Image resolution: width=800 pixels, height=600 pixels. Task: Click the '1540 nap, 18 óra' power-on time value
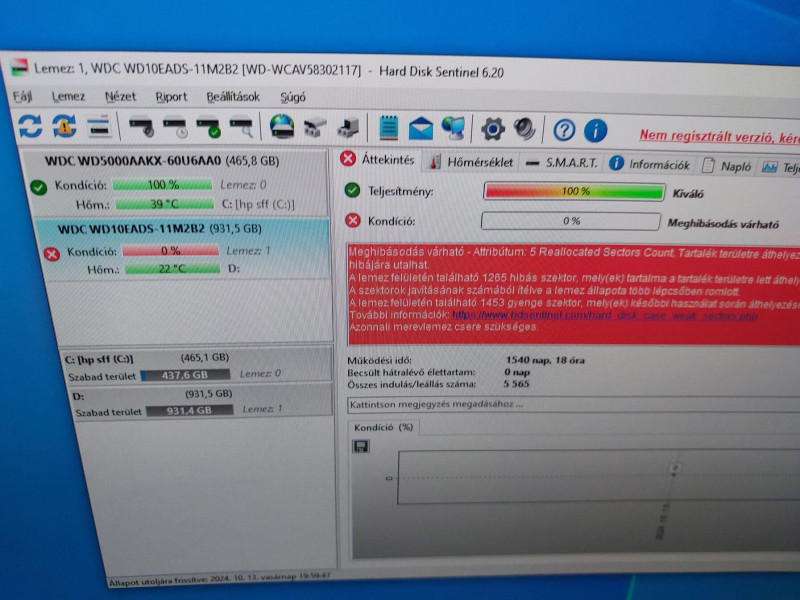(545, 360)
